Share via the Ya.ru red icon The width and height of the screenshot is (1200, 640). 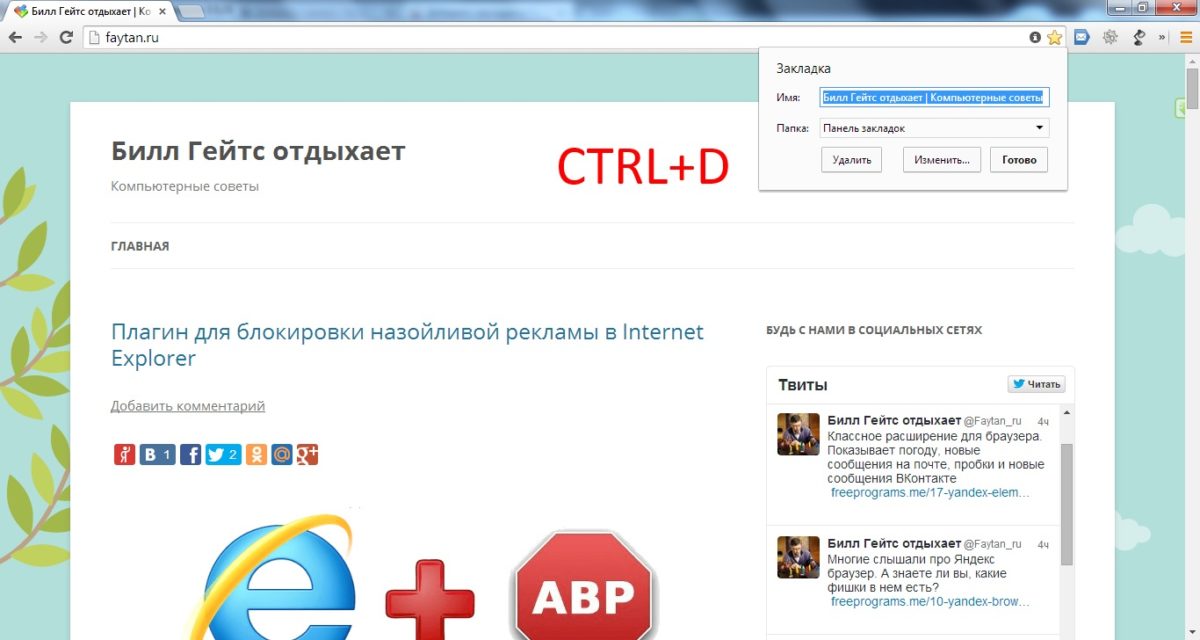coord(124,455)
